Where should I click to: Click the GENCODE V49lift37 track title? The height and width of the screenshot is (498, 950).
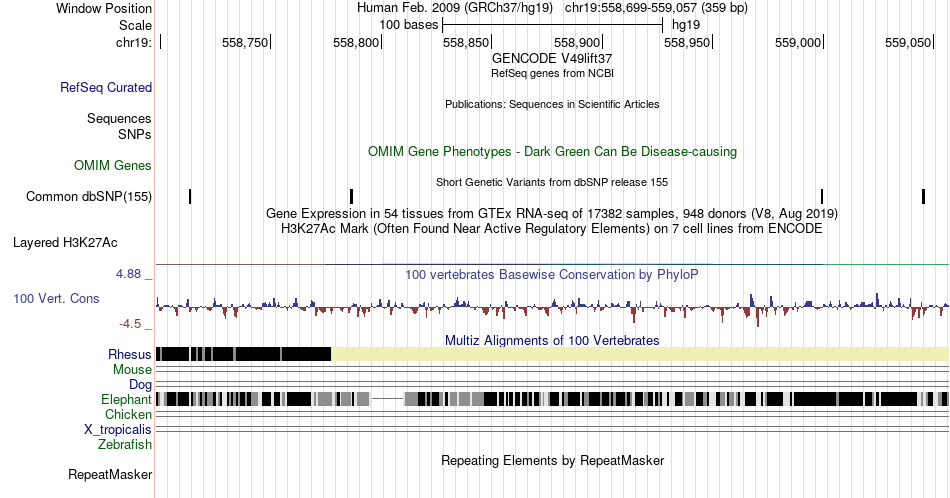click(552, 59)
